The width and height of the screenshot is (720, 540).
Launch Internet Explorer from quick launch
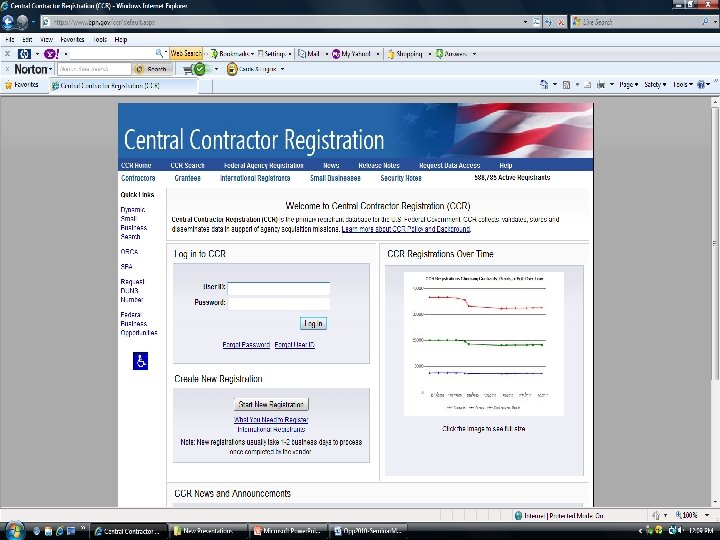tap(59, 531)
